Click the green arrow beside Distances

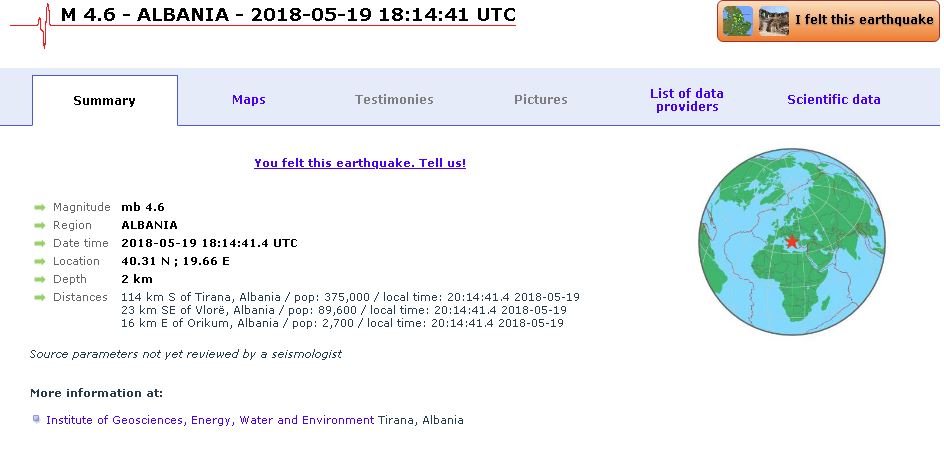(x=40, y=297)
